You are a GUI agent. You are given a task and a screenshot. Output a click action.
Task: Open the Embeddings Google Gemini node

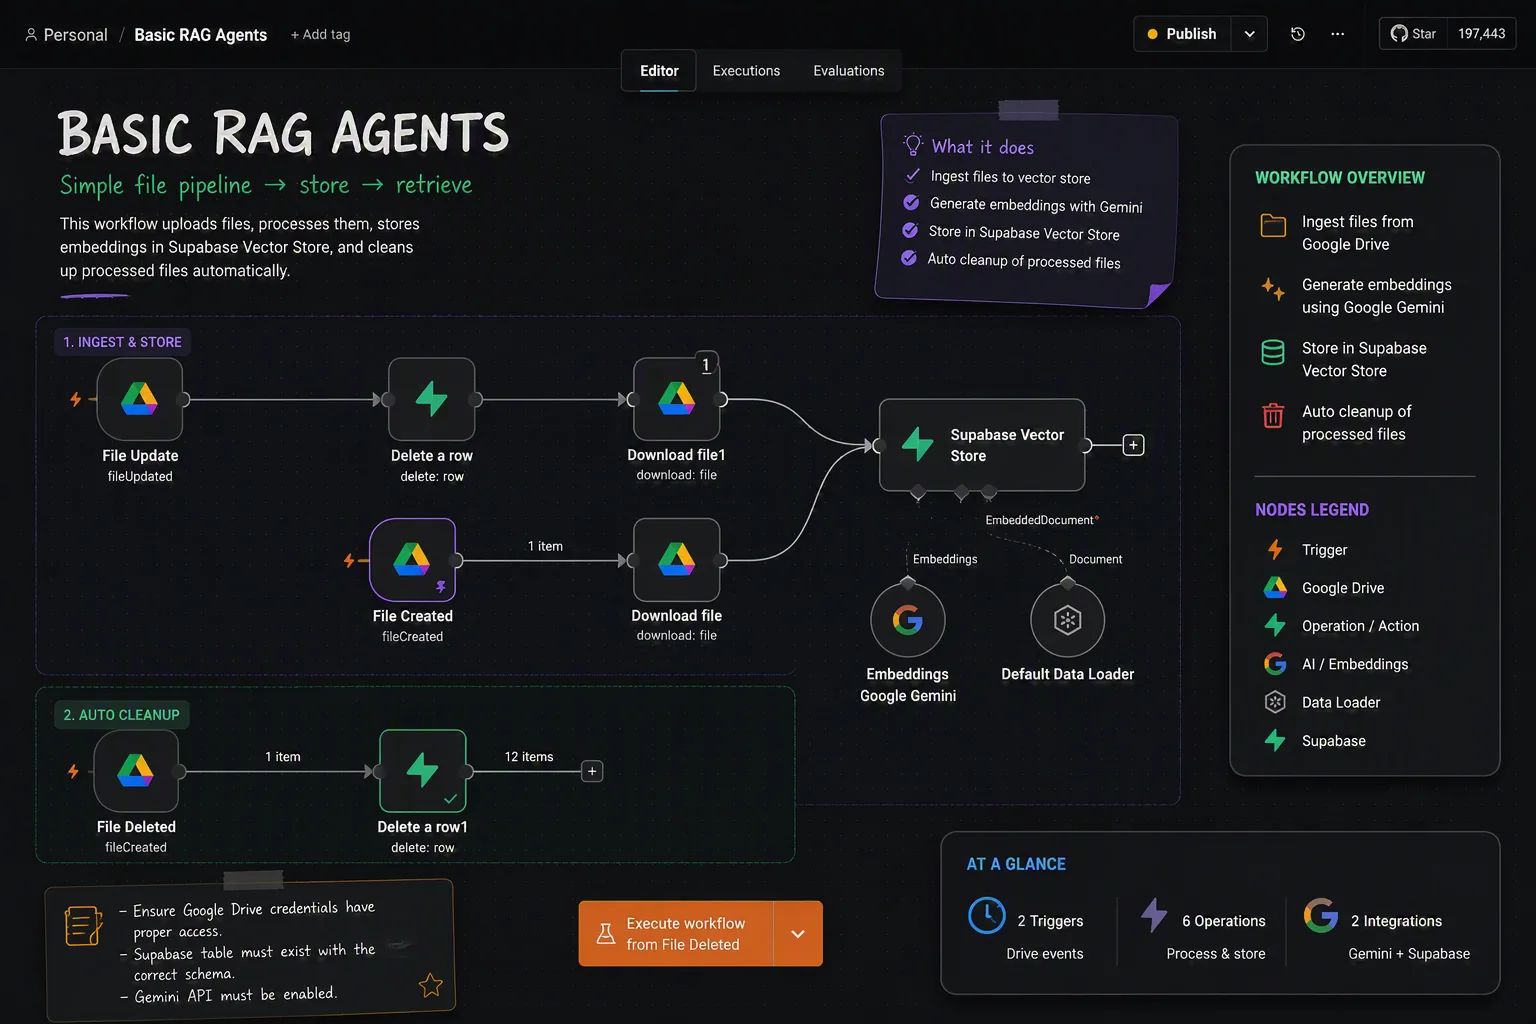[x=908, y=620]
